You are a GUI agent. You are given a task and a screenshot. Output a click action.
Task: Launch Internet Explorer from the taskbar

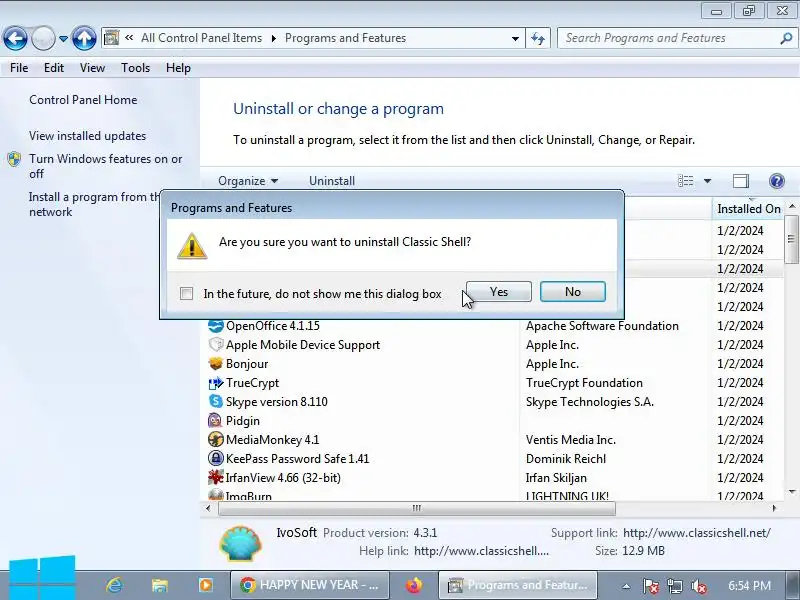point(114,585)
